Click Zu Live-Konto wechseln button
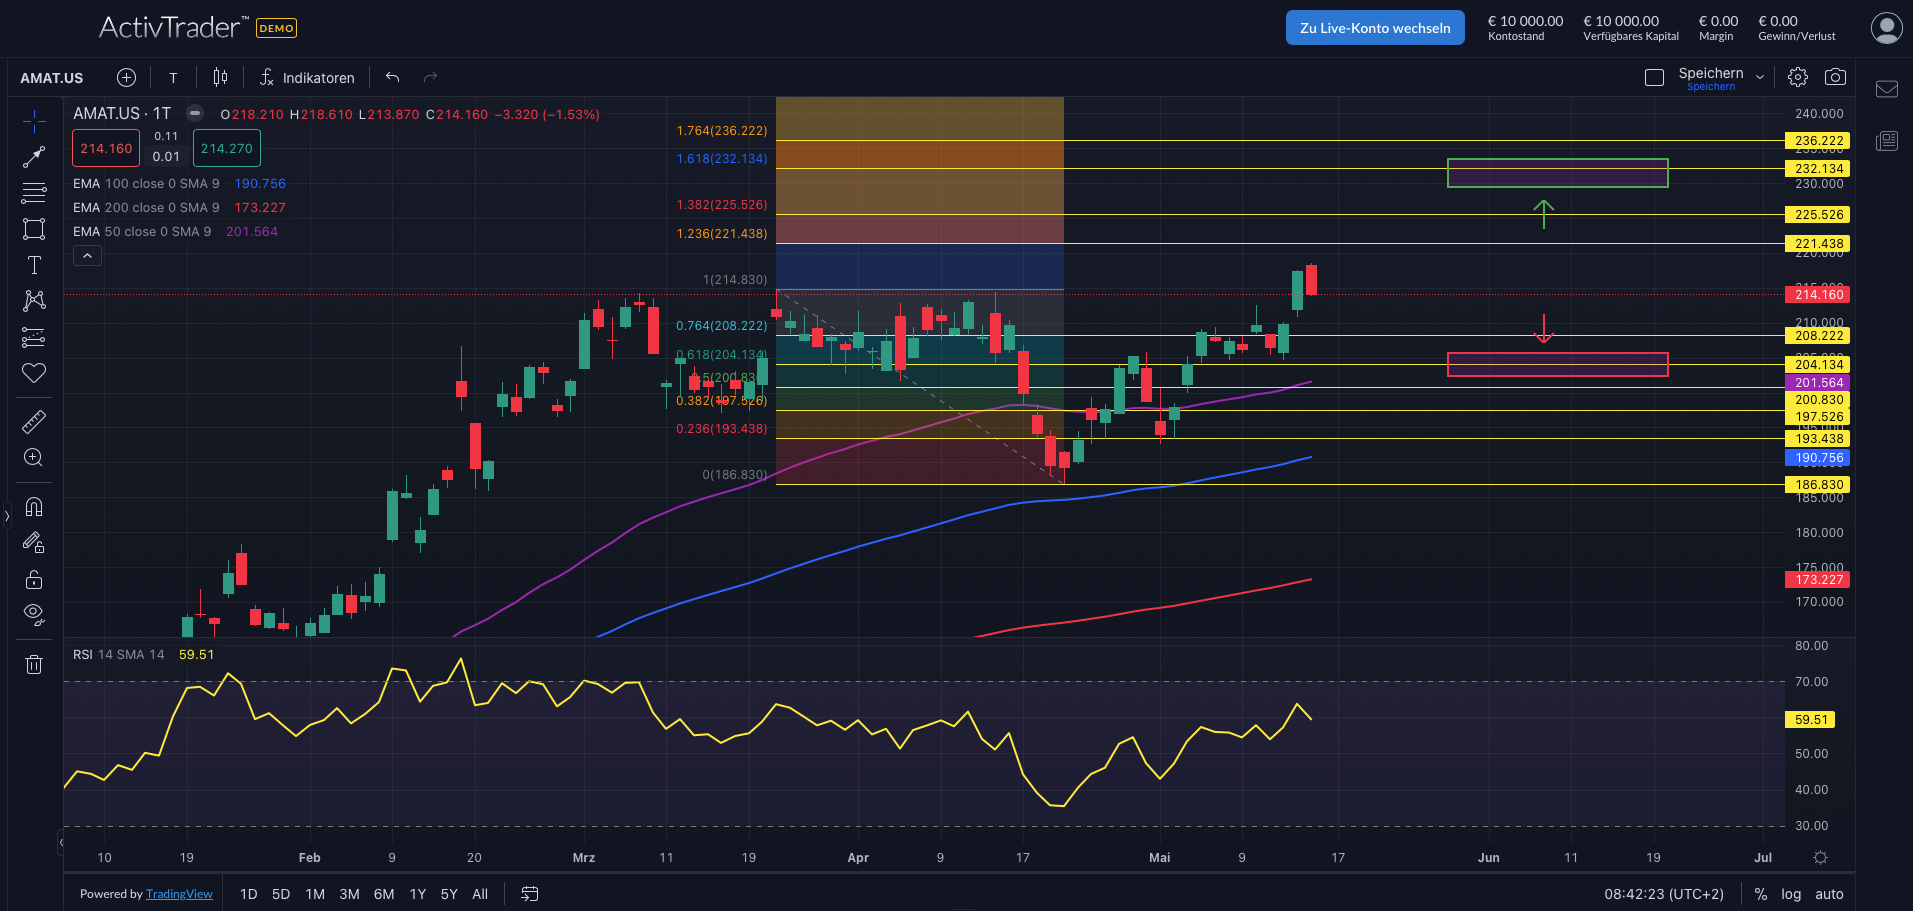Image resolution: width=1913 pixels, height=911 pixels. pos(1375,28)
